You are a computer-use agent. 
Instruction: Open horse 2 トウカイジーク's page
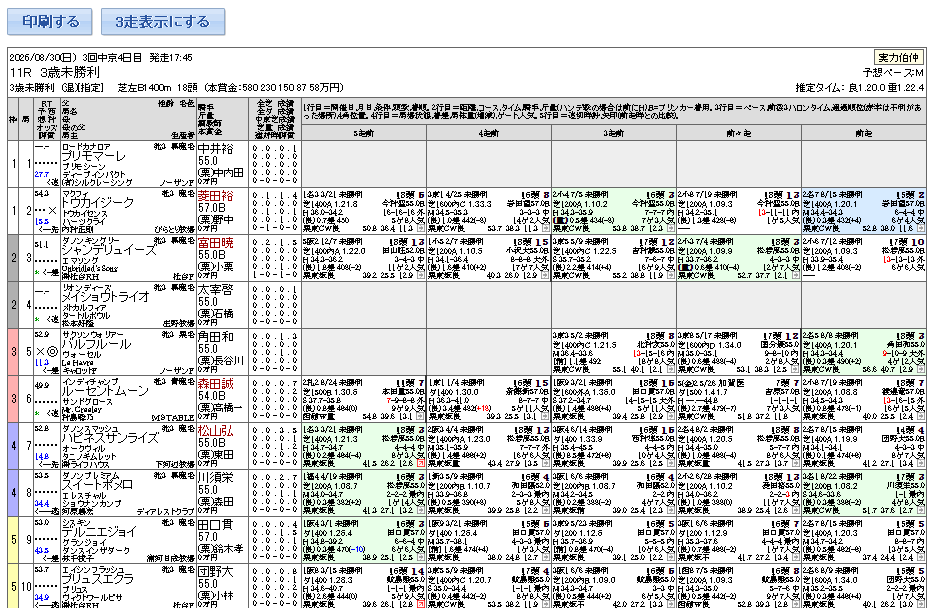(x=98, y=203)
